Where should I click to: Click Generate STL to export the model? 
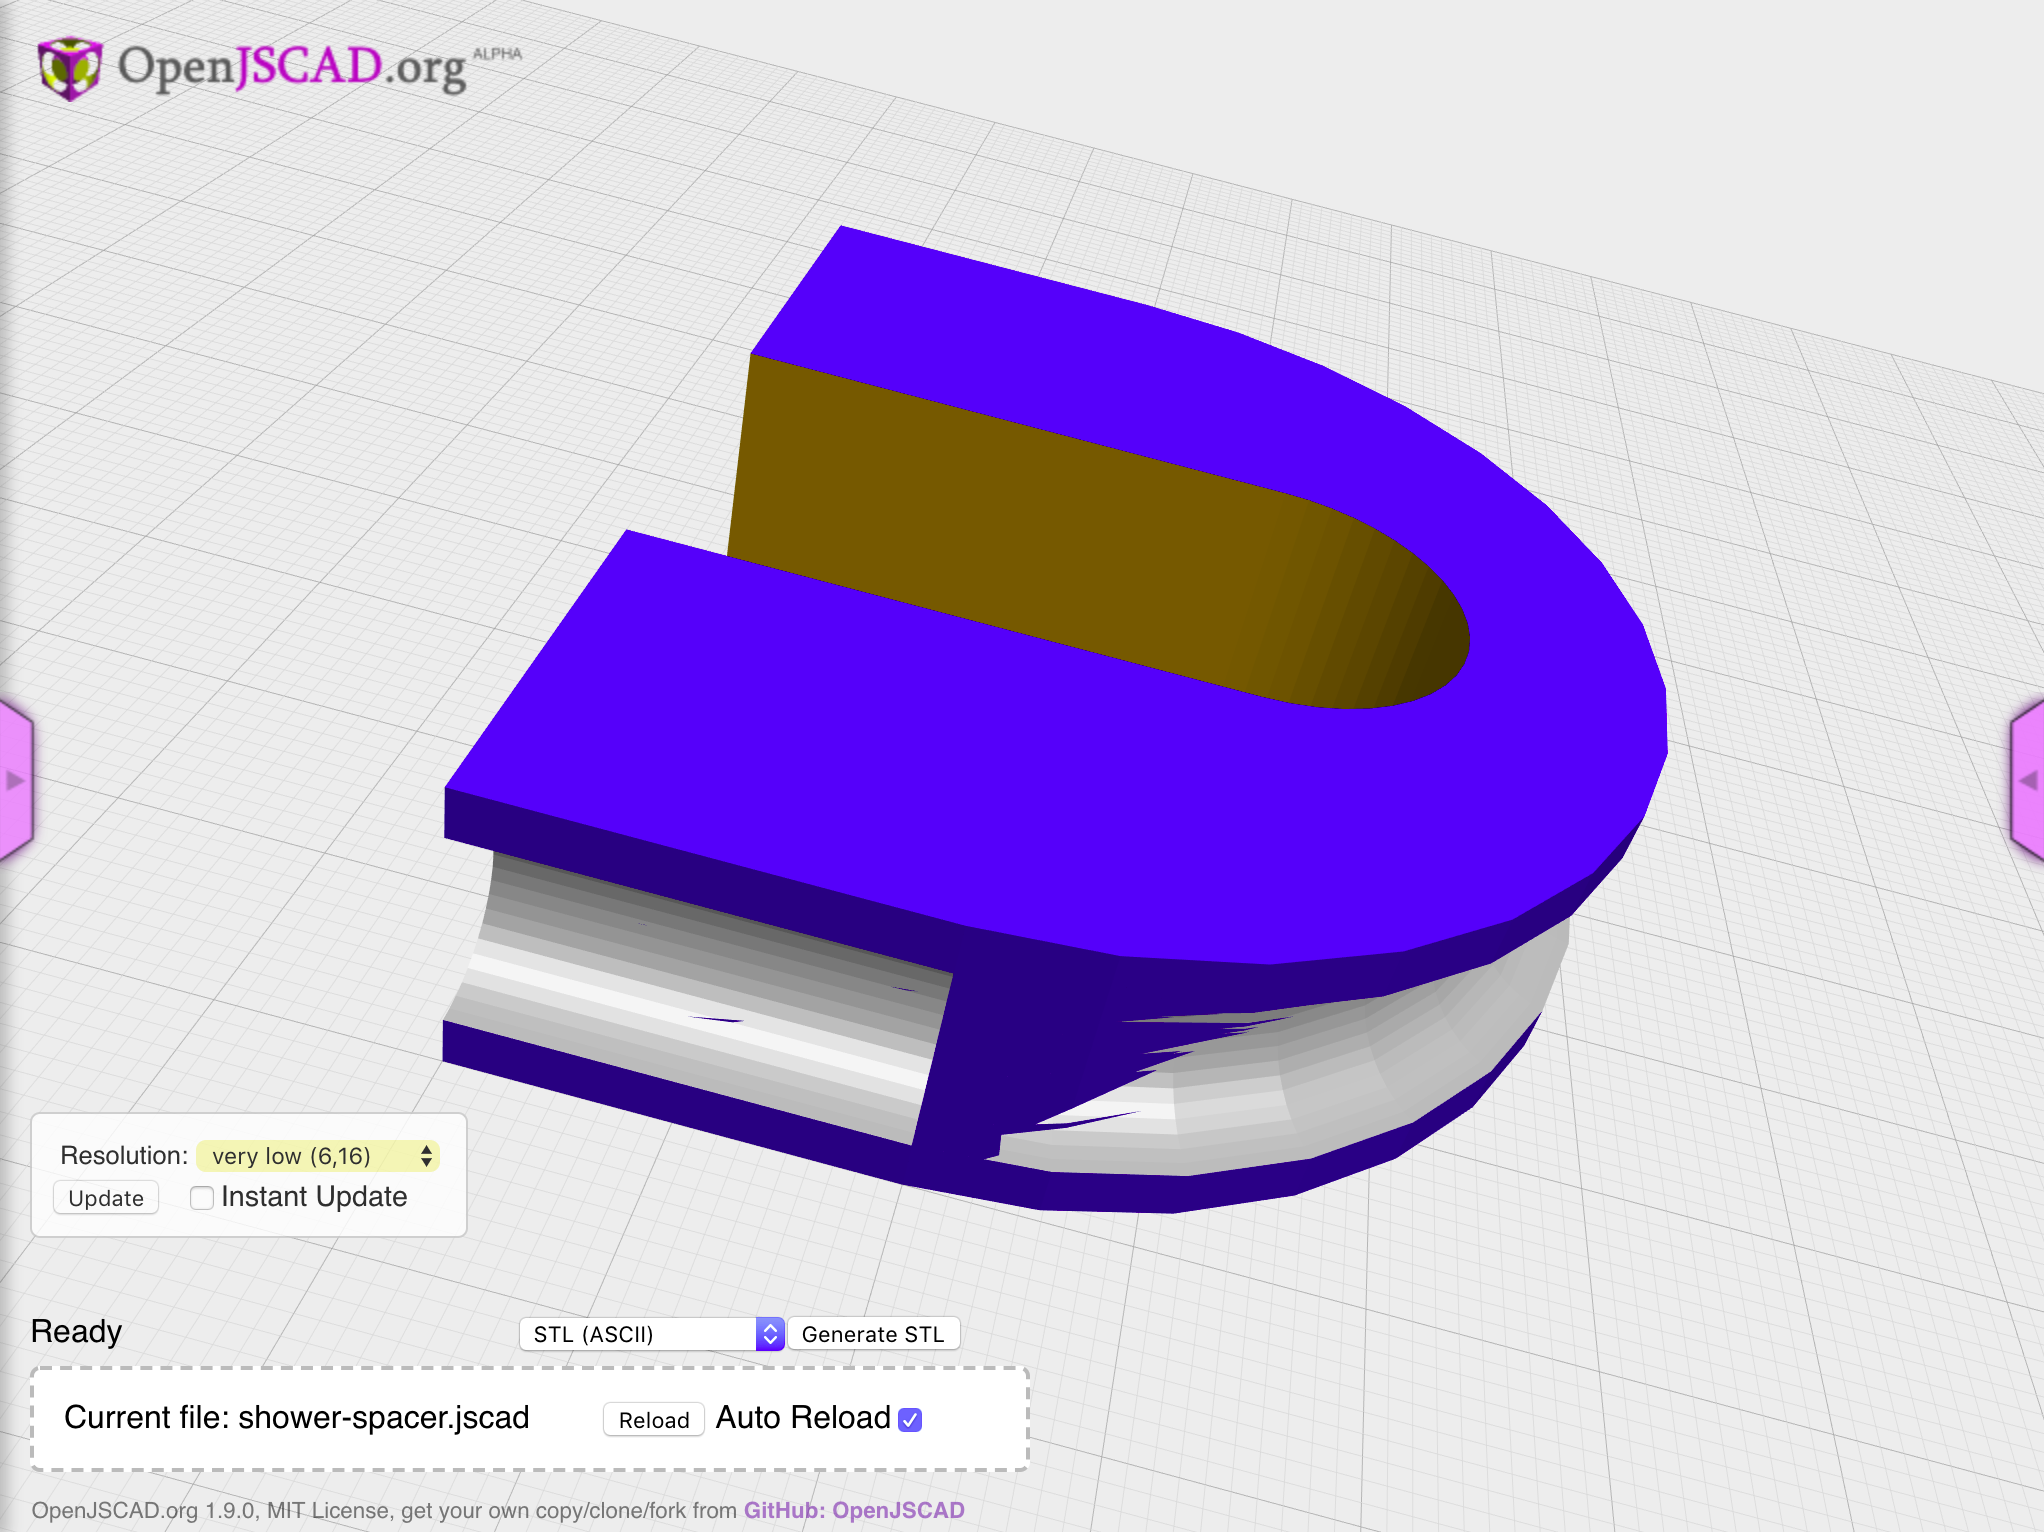(872, 1333)
